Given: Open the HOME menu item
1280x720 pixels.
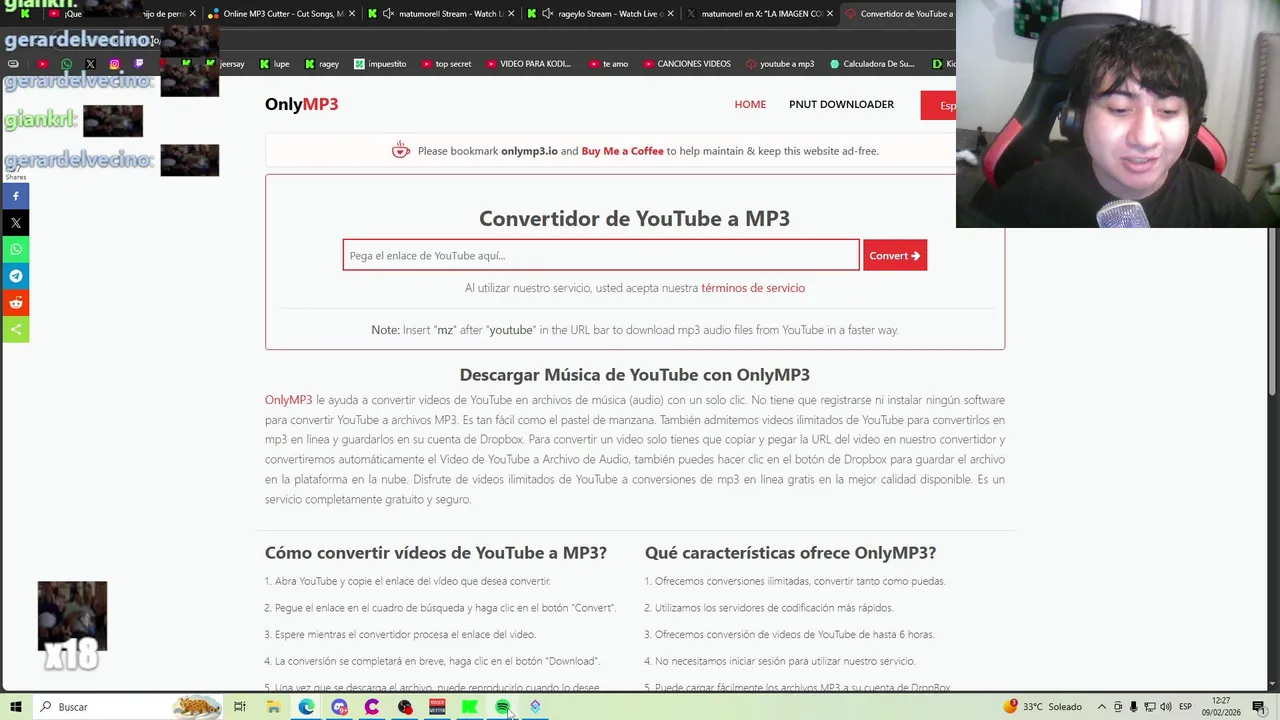Looking at the screenshot, I should point(750,104).
